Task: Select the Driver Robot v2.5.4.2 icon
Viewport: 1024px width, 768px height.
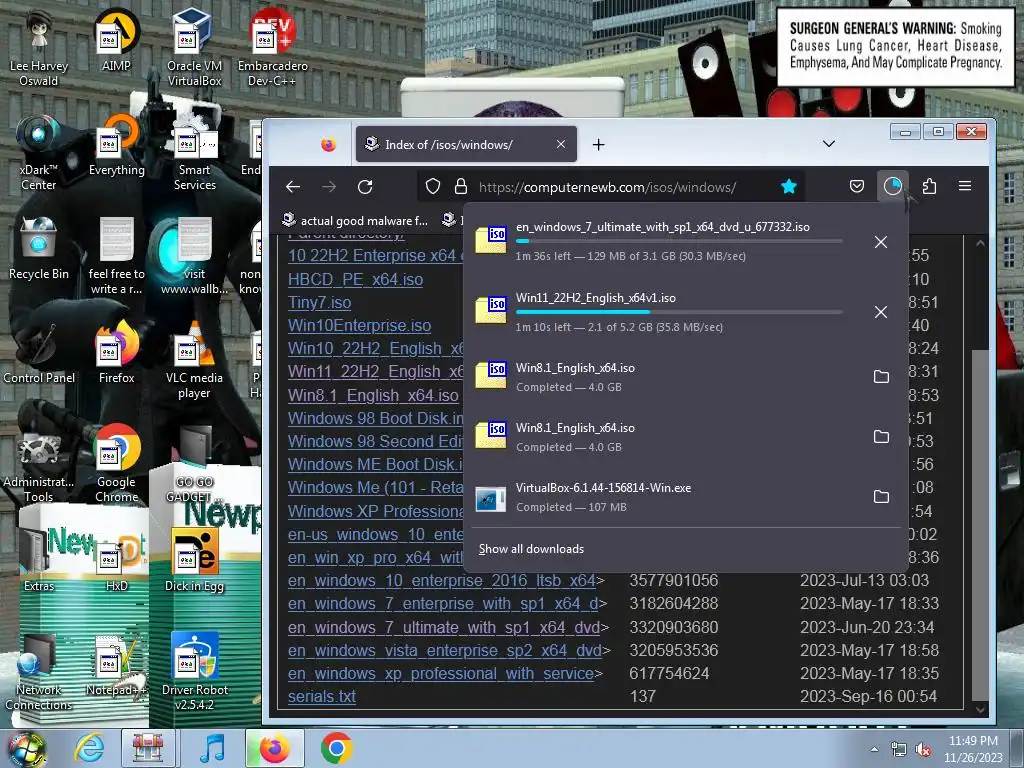Action: [194, 671]
